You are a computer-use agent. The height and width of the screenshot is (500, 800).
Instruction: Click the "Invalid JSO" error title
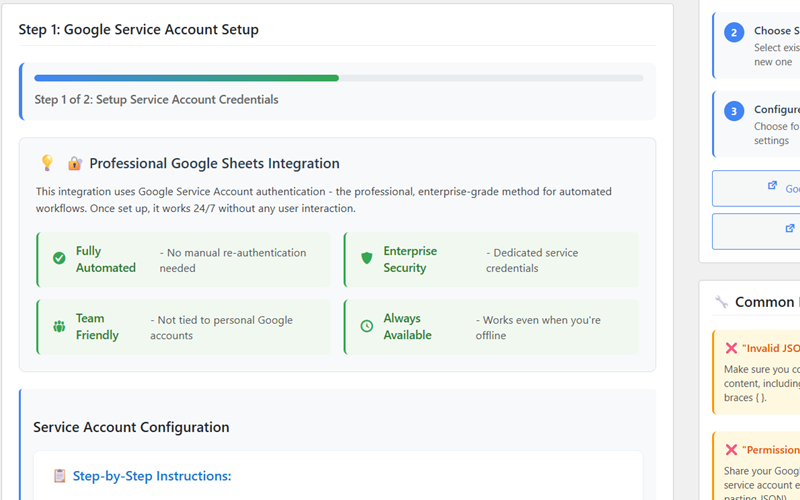point(770,348)
